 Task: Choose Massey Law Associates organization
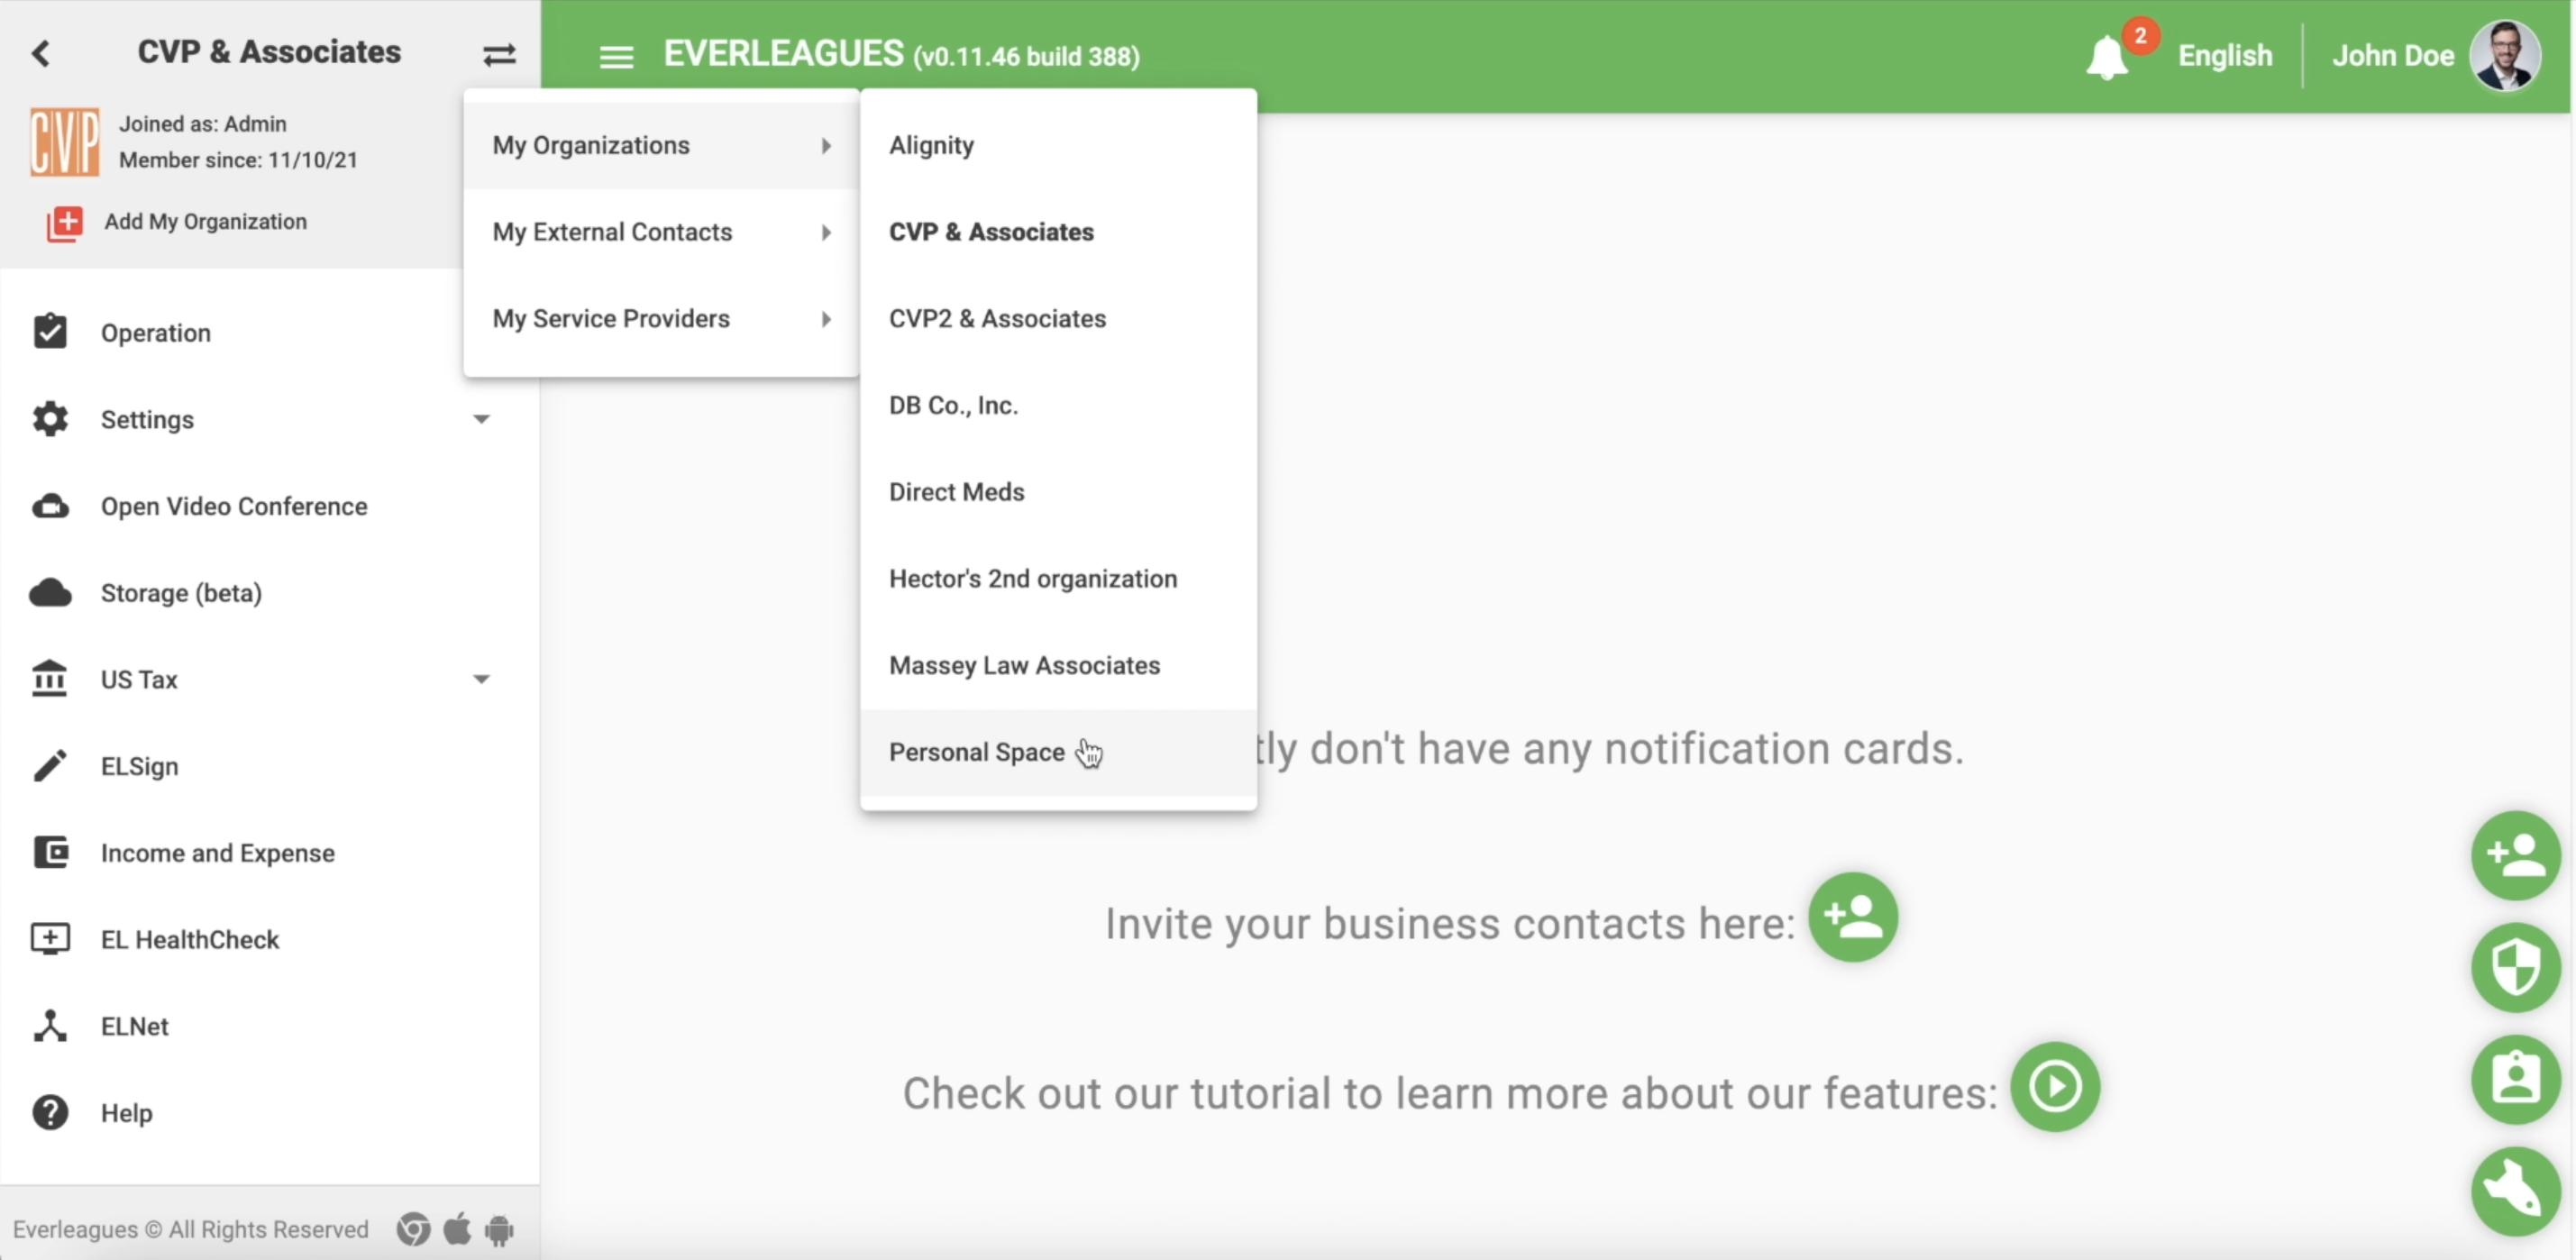[1058, 666]
